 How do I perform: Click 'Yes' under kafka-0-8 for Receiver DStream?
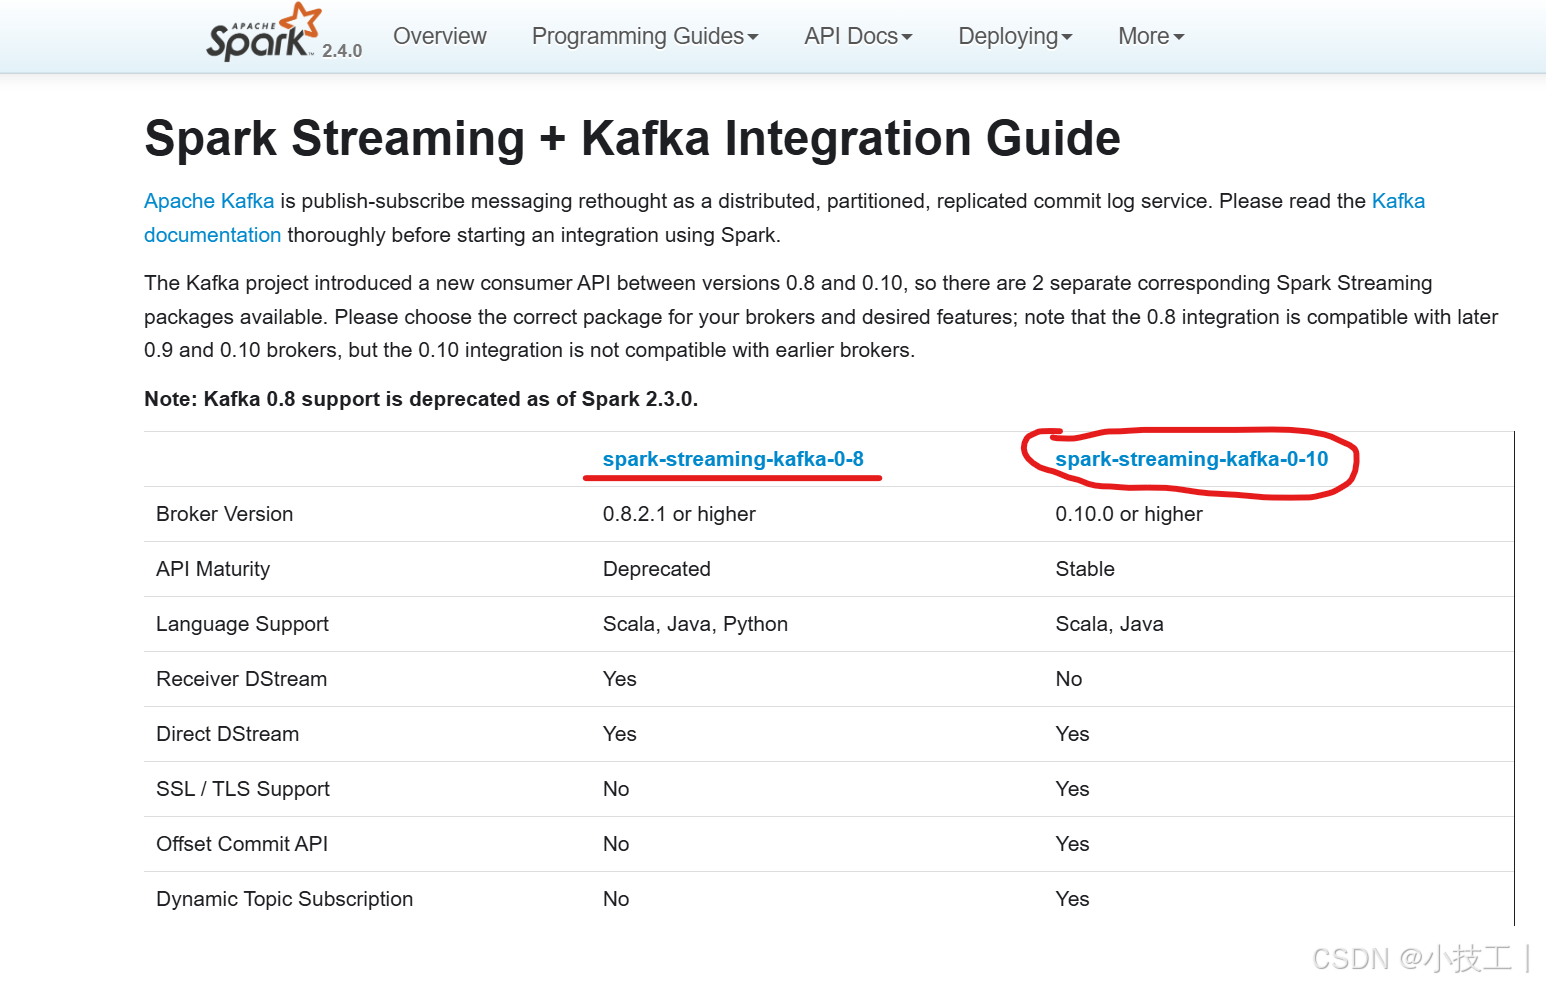[x=620, y=679]
